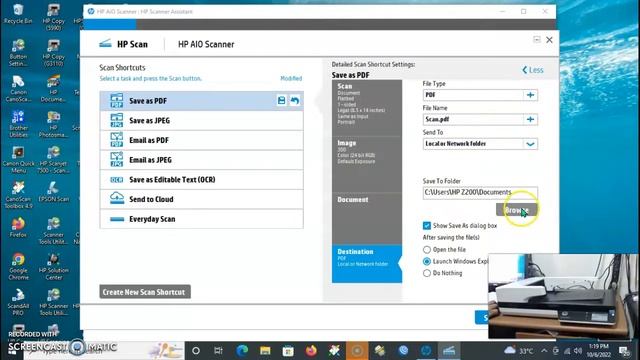Click the Save To Folder path field
The width and height of the screenshot is (640, 360).
click(480, 192)
